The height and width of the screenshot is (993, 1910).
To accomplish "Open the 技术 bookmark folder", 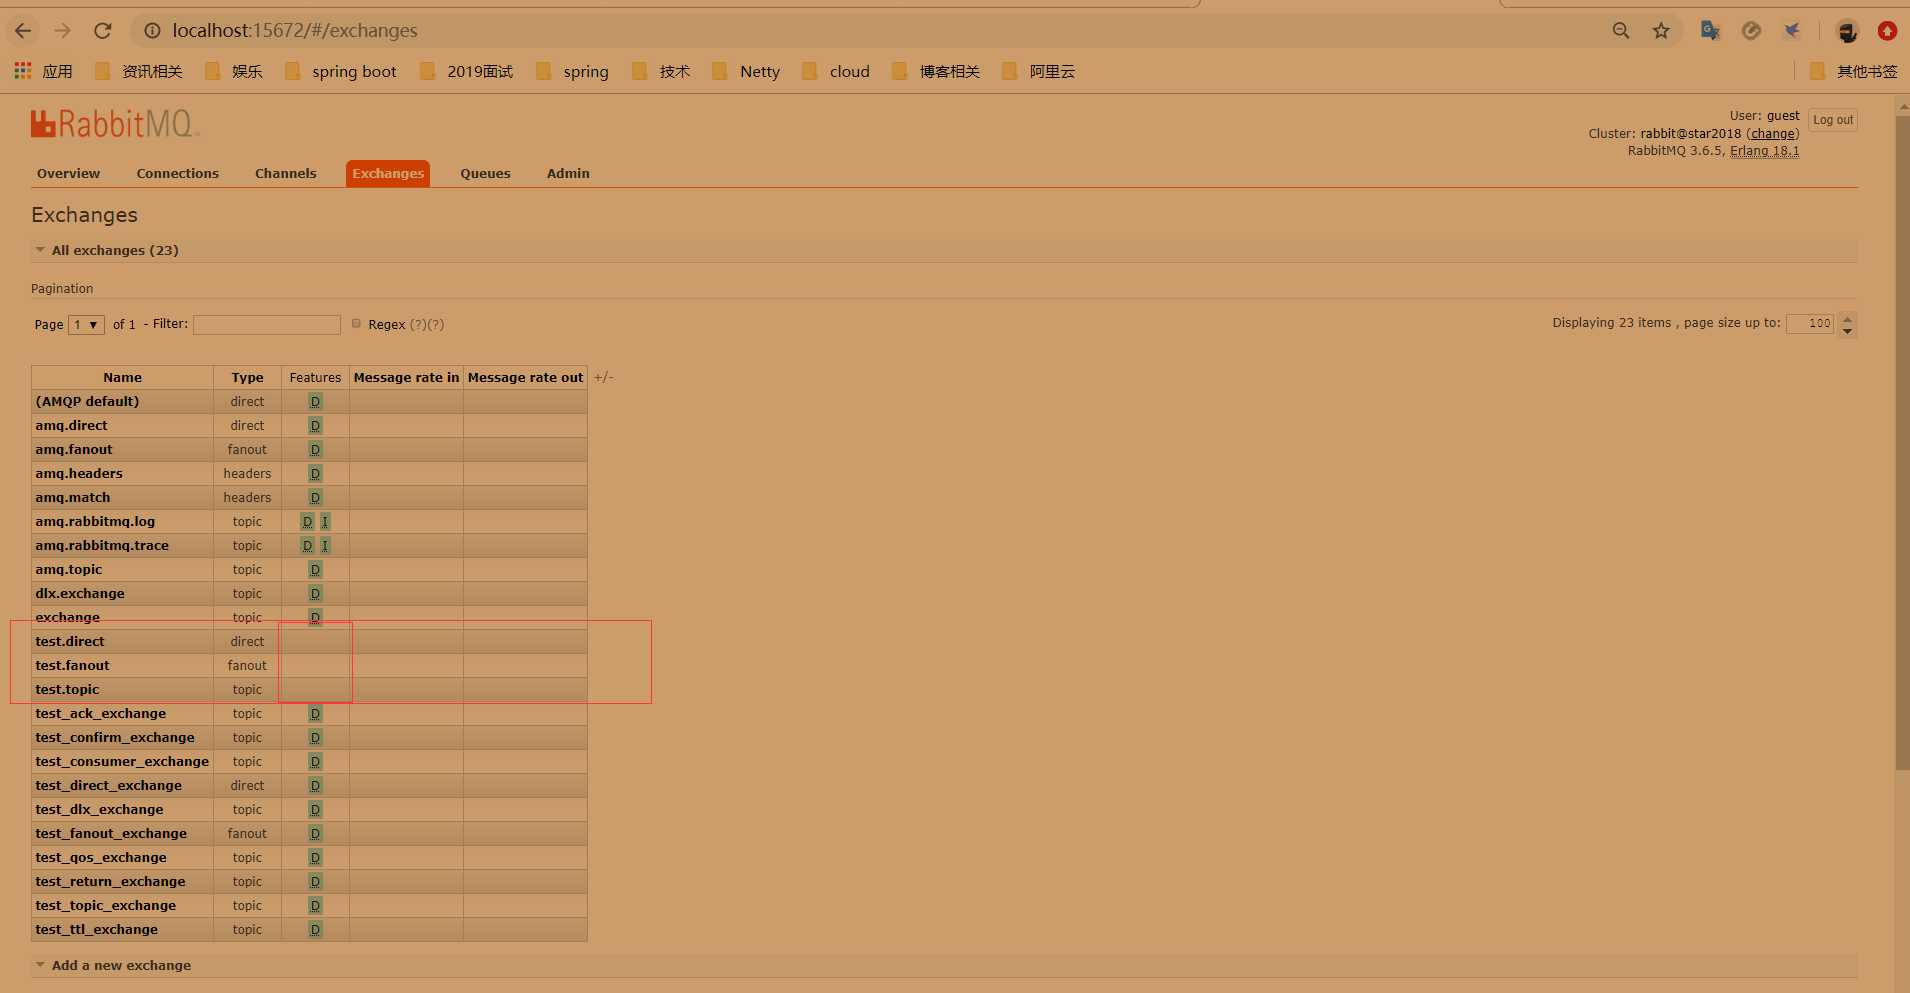I will pos(662,71).
